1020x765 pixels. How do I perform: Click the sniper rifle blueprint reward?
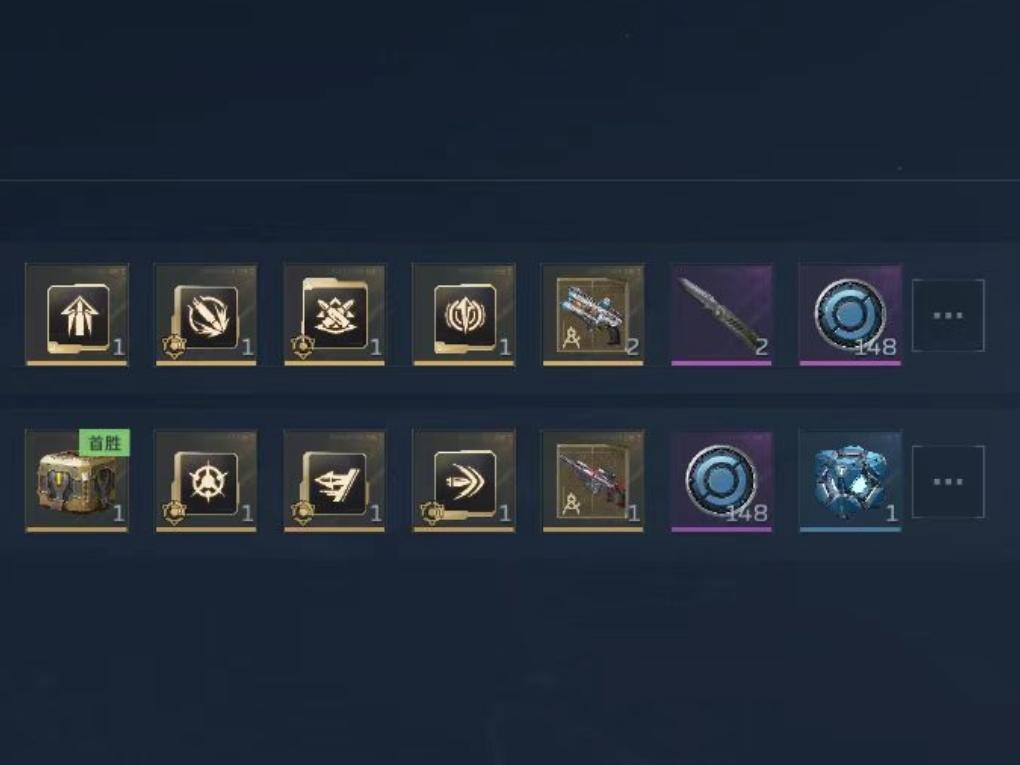[593, 481]
